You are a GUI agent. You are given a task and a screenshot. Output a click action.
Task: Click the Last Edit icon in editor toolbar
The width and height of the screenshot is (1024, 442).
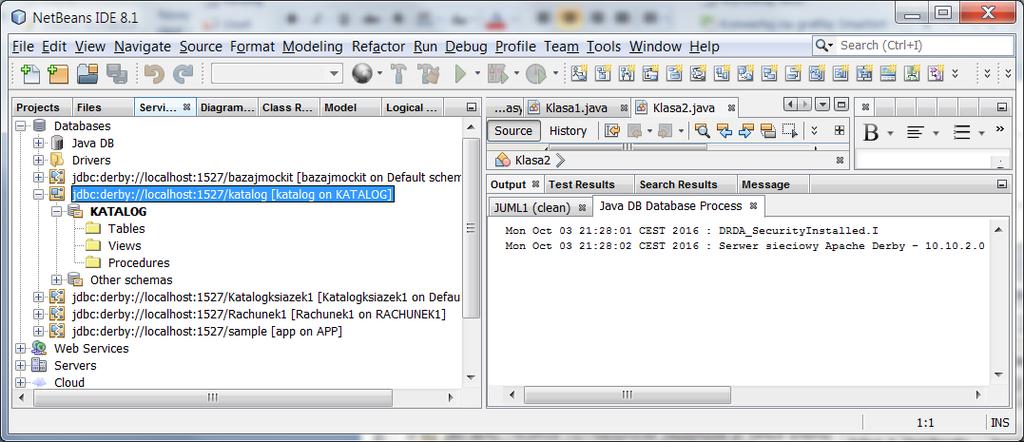612,131
